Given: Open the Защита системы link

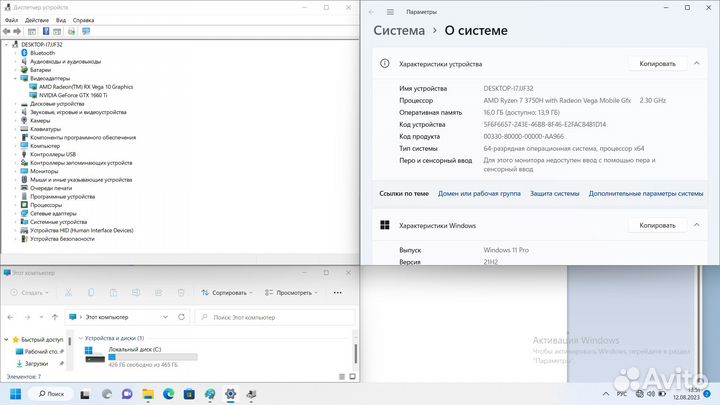Looking at the screenshot, I should 554,194.
